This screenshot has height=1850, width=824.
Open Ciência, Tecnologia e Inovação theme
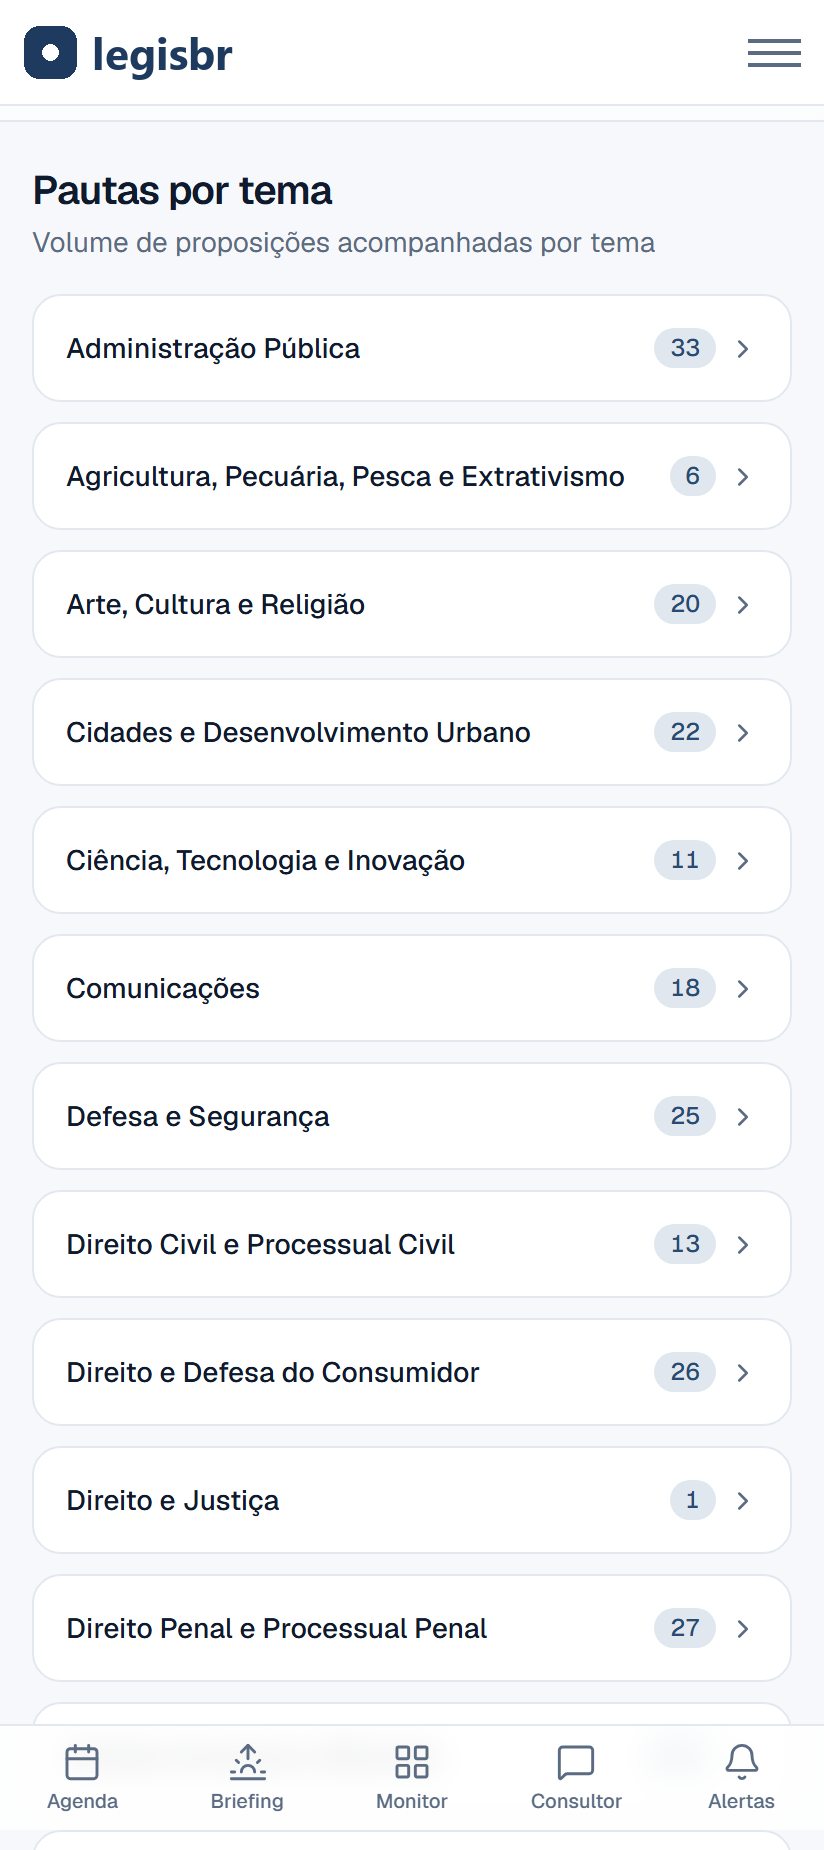[x=412, y=860]
